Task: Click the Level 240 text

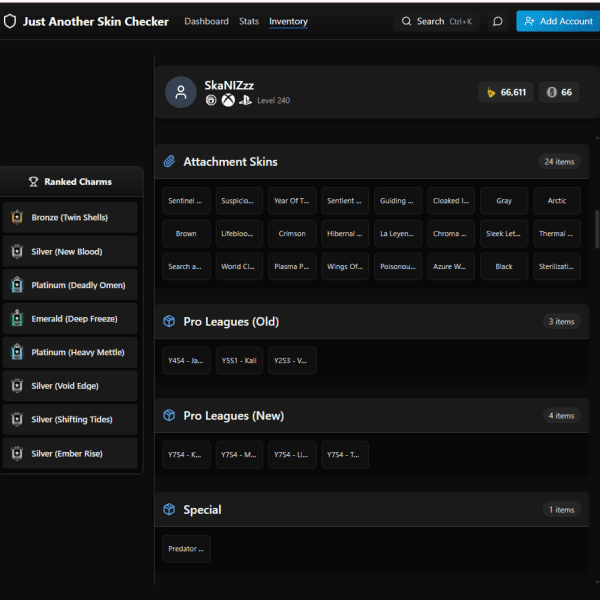Action: point(274,101)
